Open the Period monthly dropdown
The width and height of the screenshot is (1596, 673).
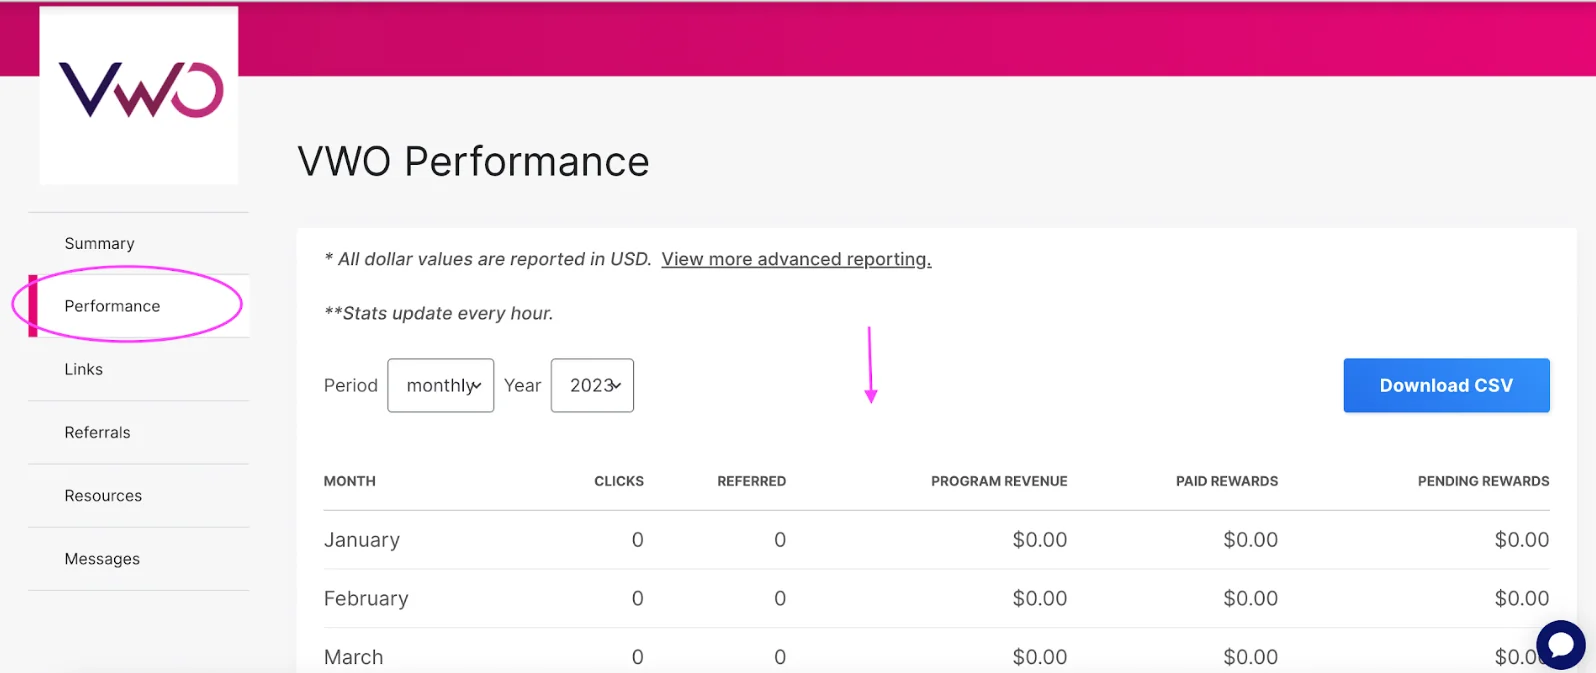tap(441, 386)
